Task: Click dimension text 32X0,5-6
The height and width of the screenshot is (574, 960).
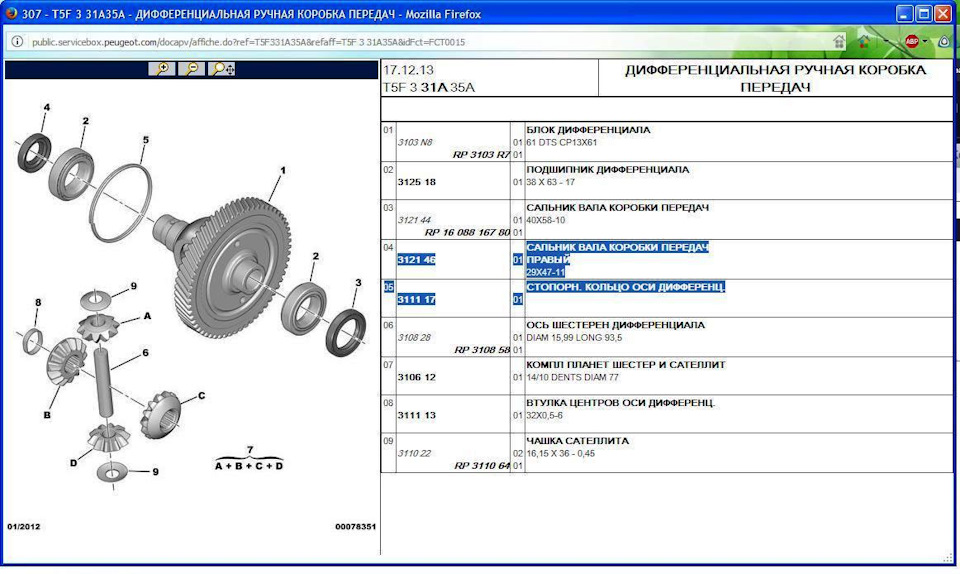Action: pyautogui.click(x=544, y=415)
